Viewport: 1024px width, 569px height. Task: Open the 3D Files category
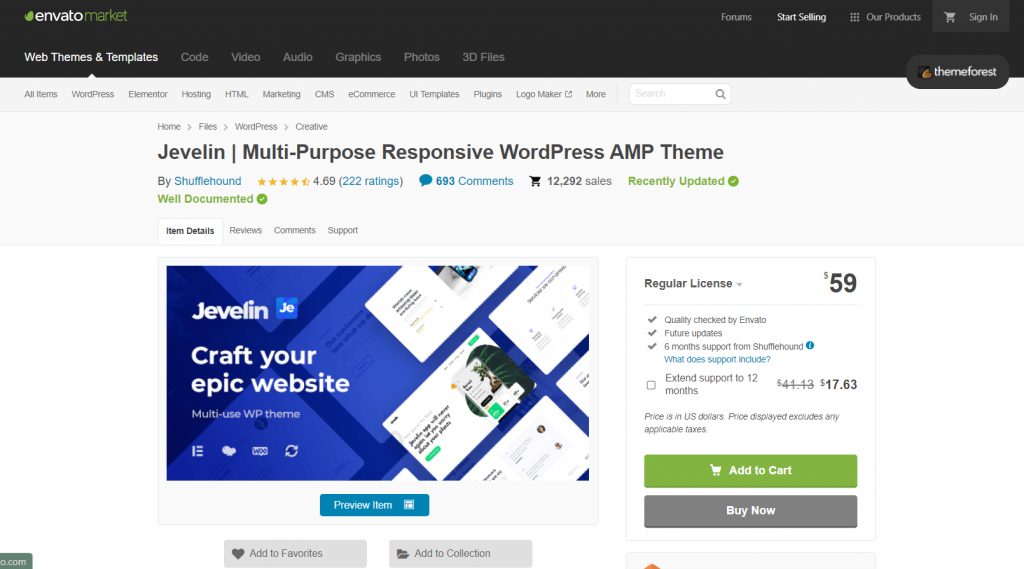pyautogui.click(x=483, y=57)
